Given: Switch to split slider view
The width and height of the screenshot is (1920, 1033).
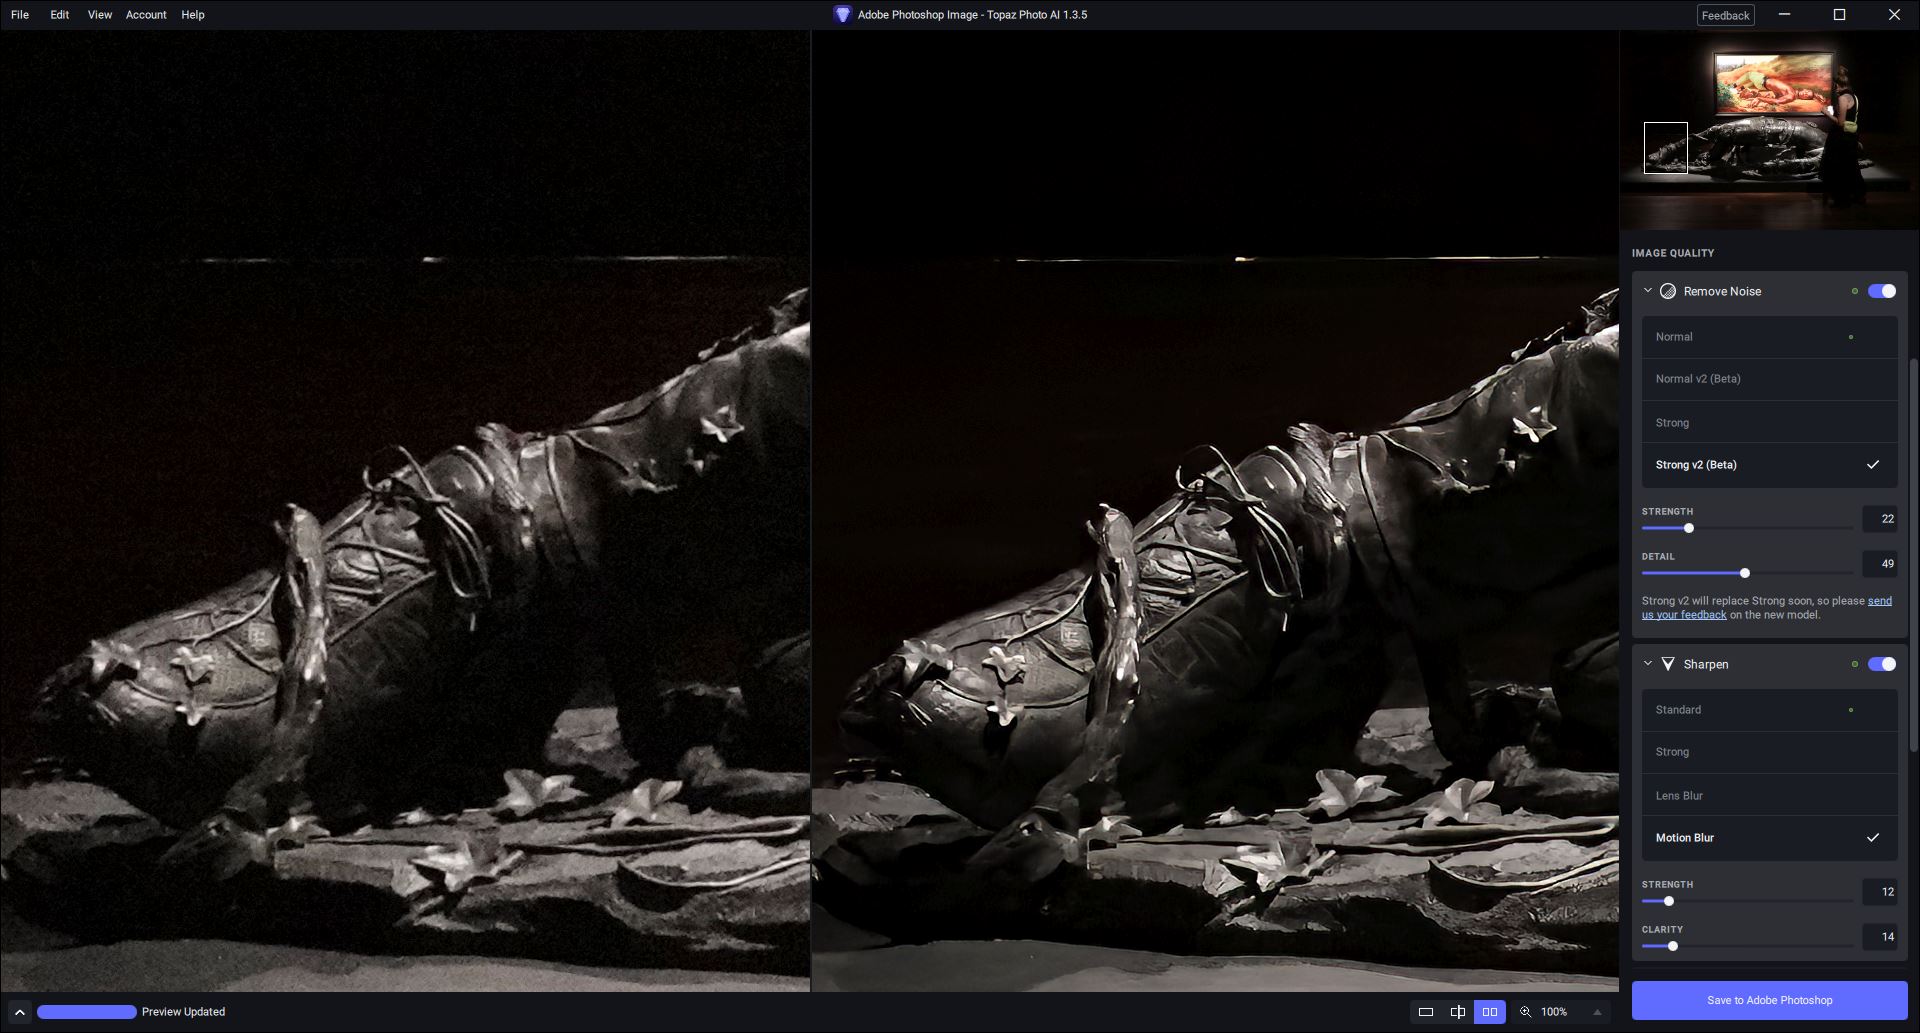Looking at the screenshot, I should click(1458, 1012).
